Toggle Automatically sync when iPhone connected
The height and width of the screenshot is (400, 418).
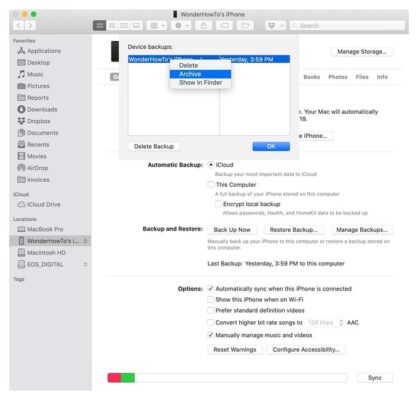(211, 289)
